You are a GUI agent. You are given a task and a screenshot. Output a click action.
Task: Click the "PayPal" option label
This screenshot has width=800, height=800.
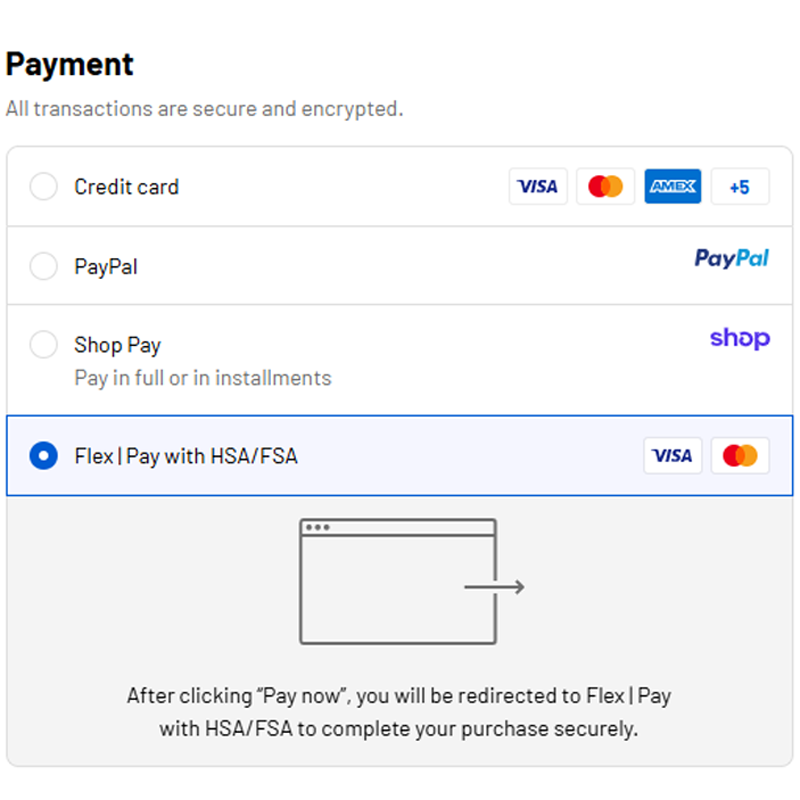pos(106,267)
